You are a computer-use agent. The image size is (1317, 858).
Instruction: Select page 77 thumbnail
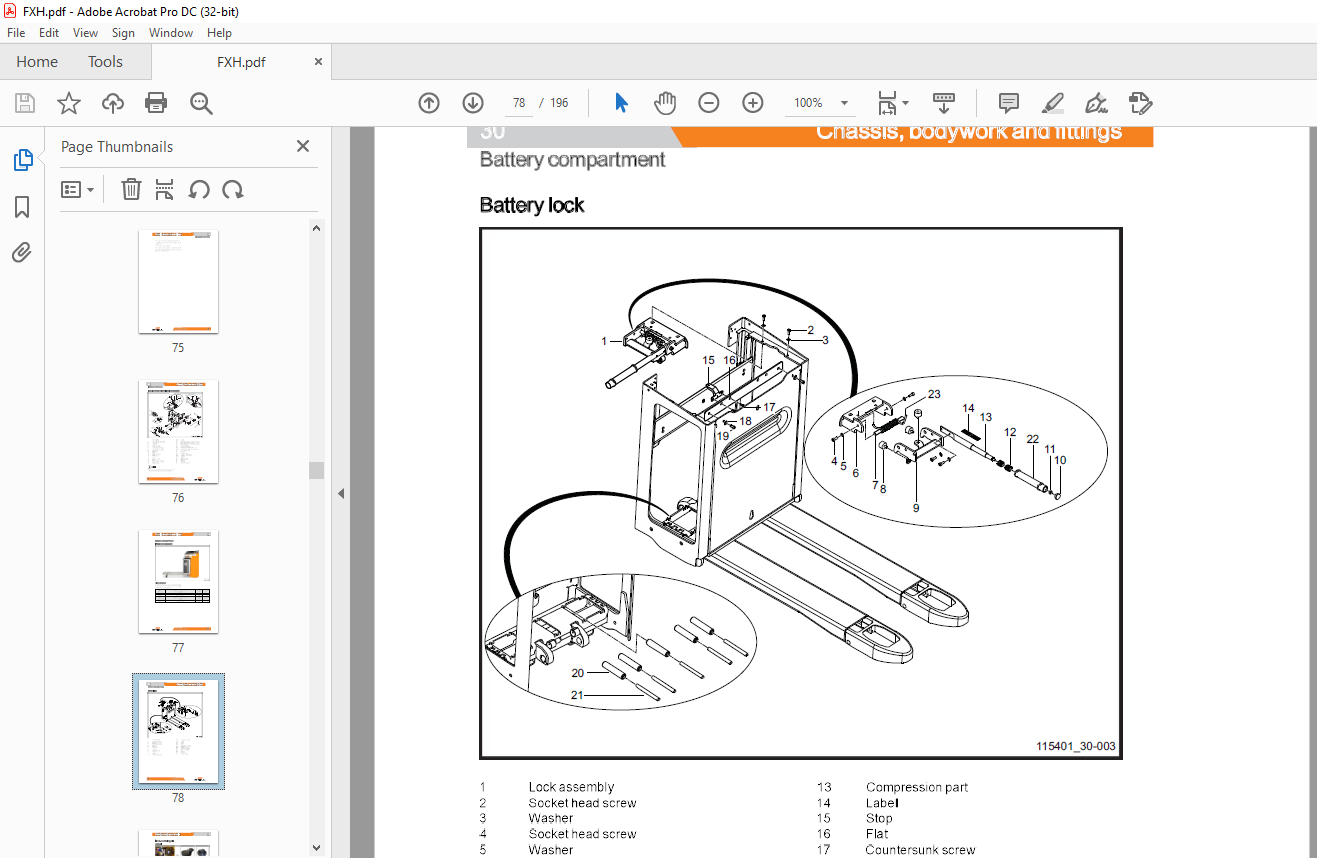pos(178,582)
